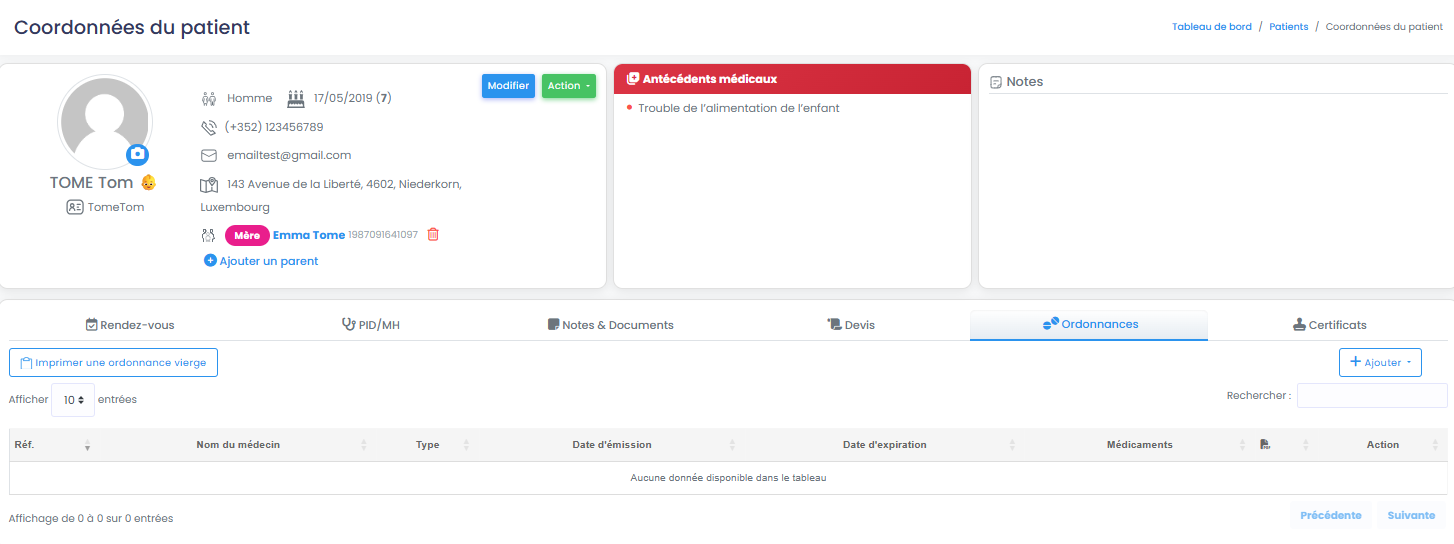
Task: Open the Ajouter dropdown button
Action: [x=1380, y=362]
